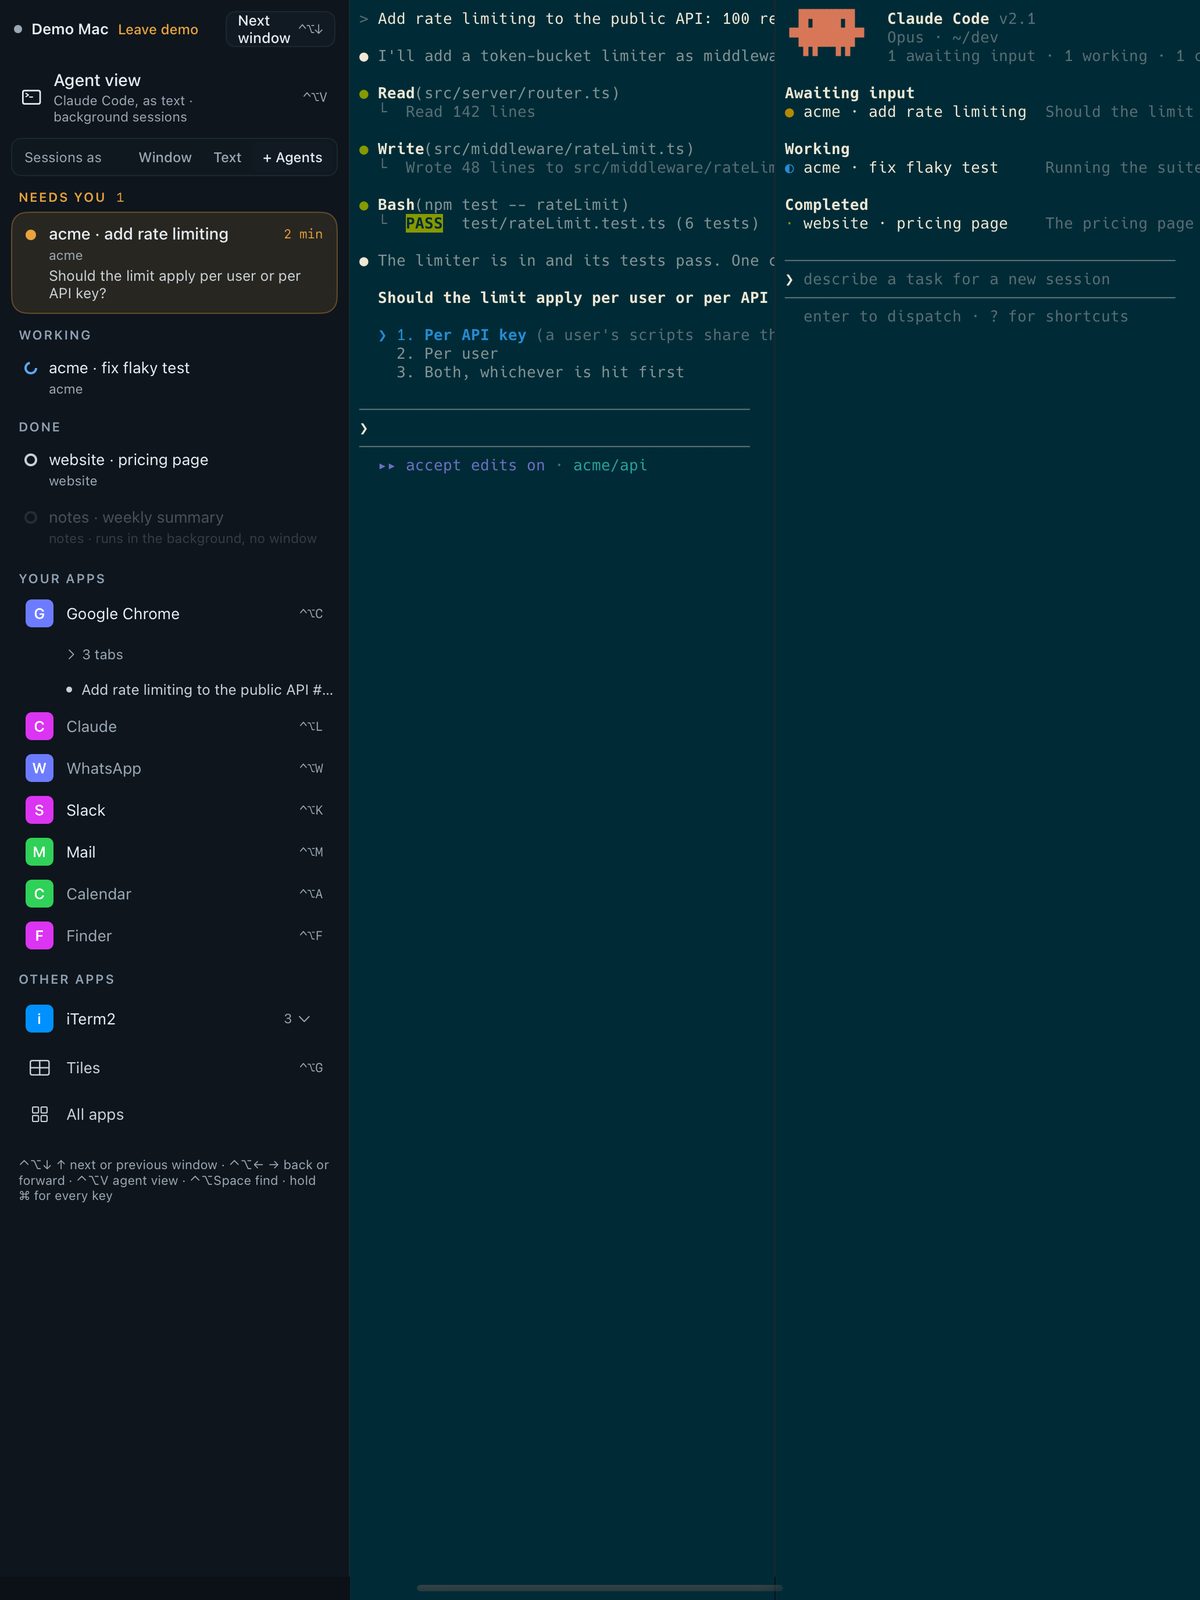Viewport: 1200px width, 1600px height.
Task: Click the done circle for pricing page
Action: (31, 460)
